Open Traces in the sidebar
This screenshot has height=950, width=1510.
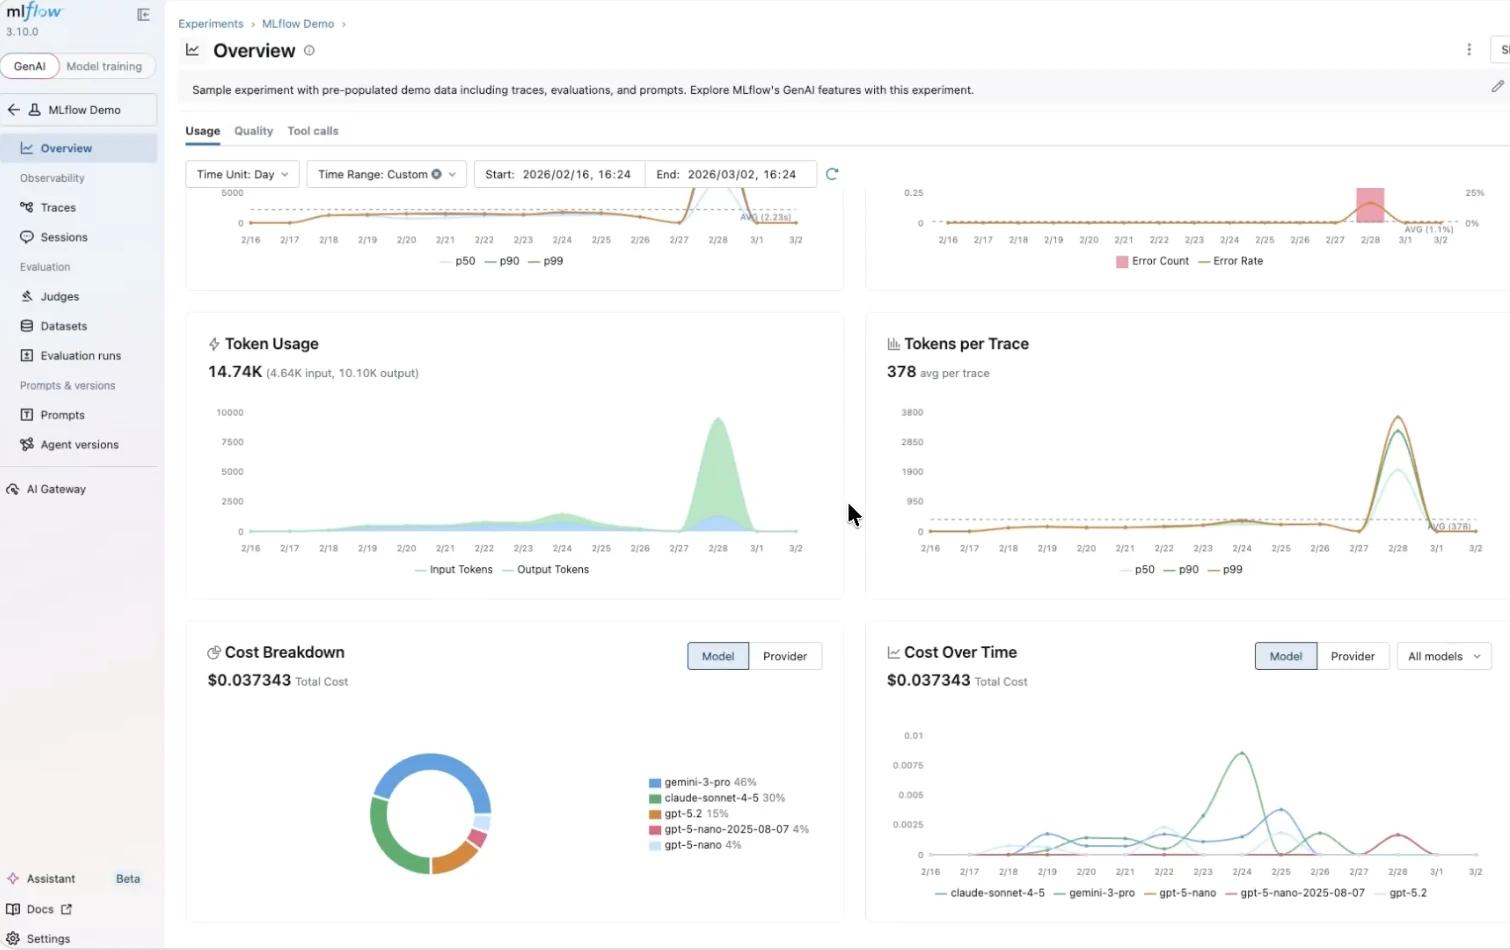click(x=79, y=208)
